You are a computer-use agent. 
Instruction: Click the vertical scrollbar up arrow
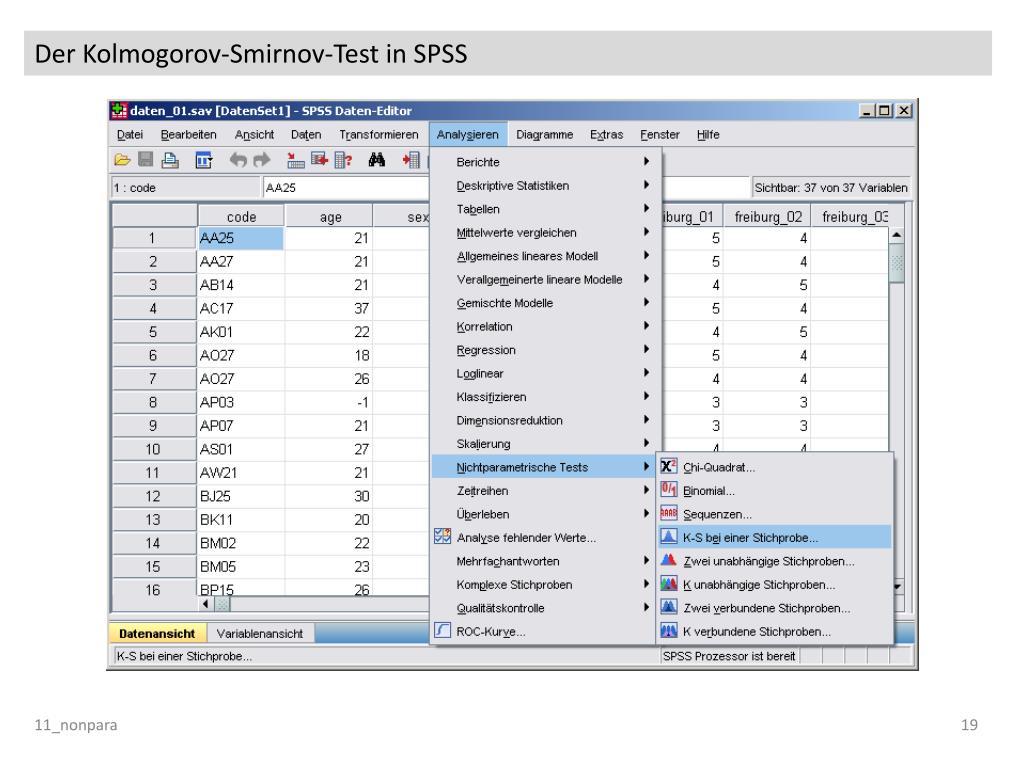pos(897,234)
